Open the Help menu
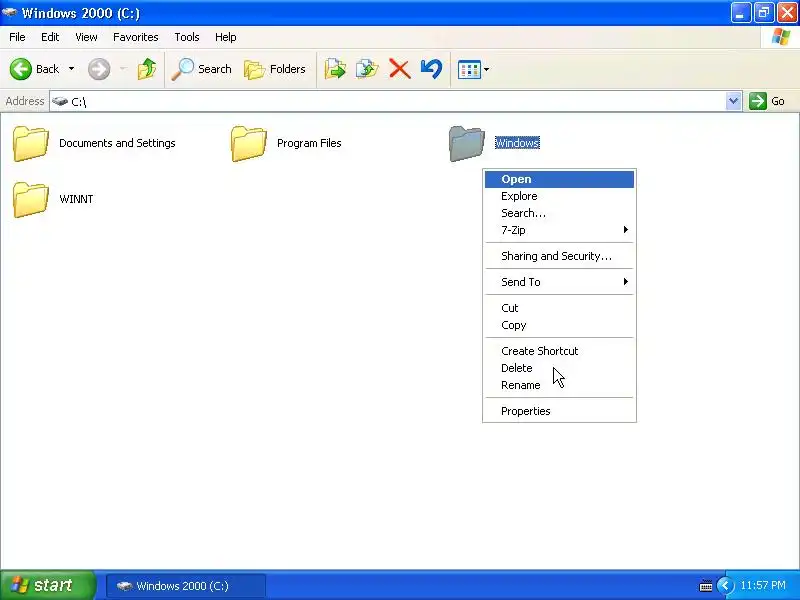800x600 pixels. click(226, 37)
